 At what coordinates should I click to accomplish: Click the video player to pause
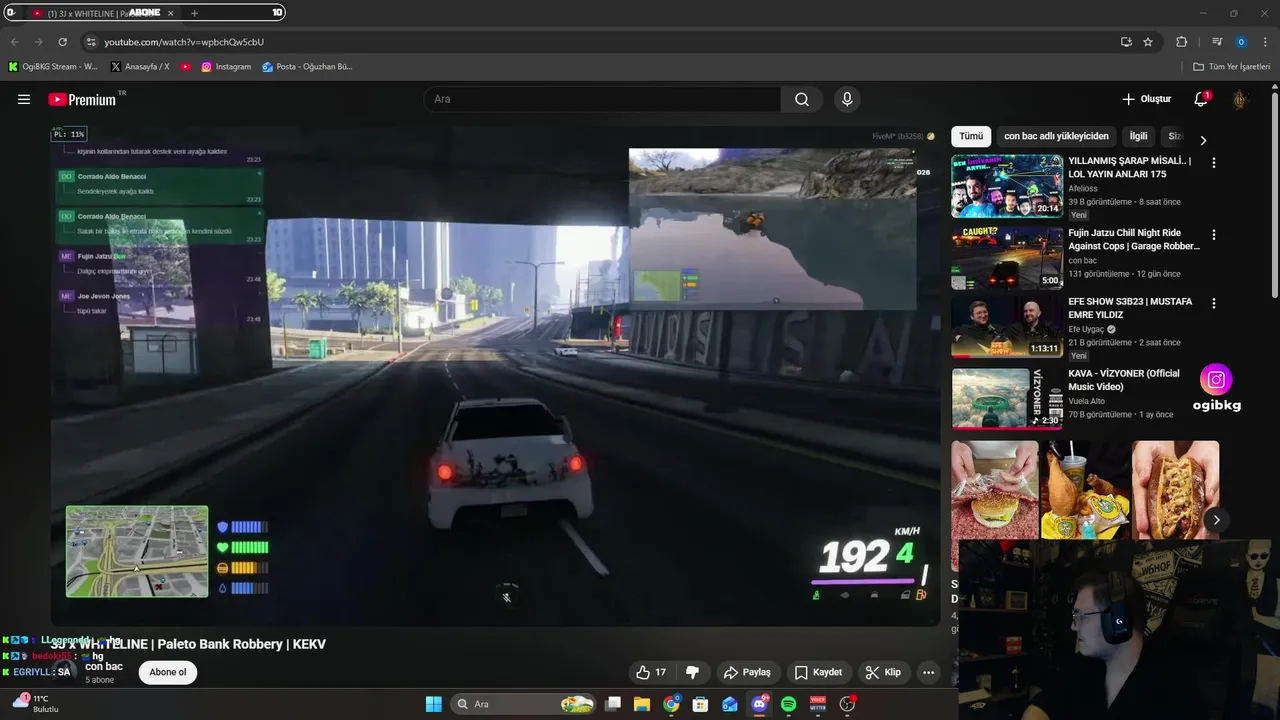pos(496,375)
